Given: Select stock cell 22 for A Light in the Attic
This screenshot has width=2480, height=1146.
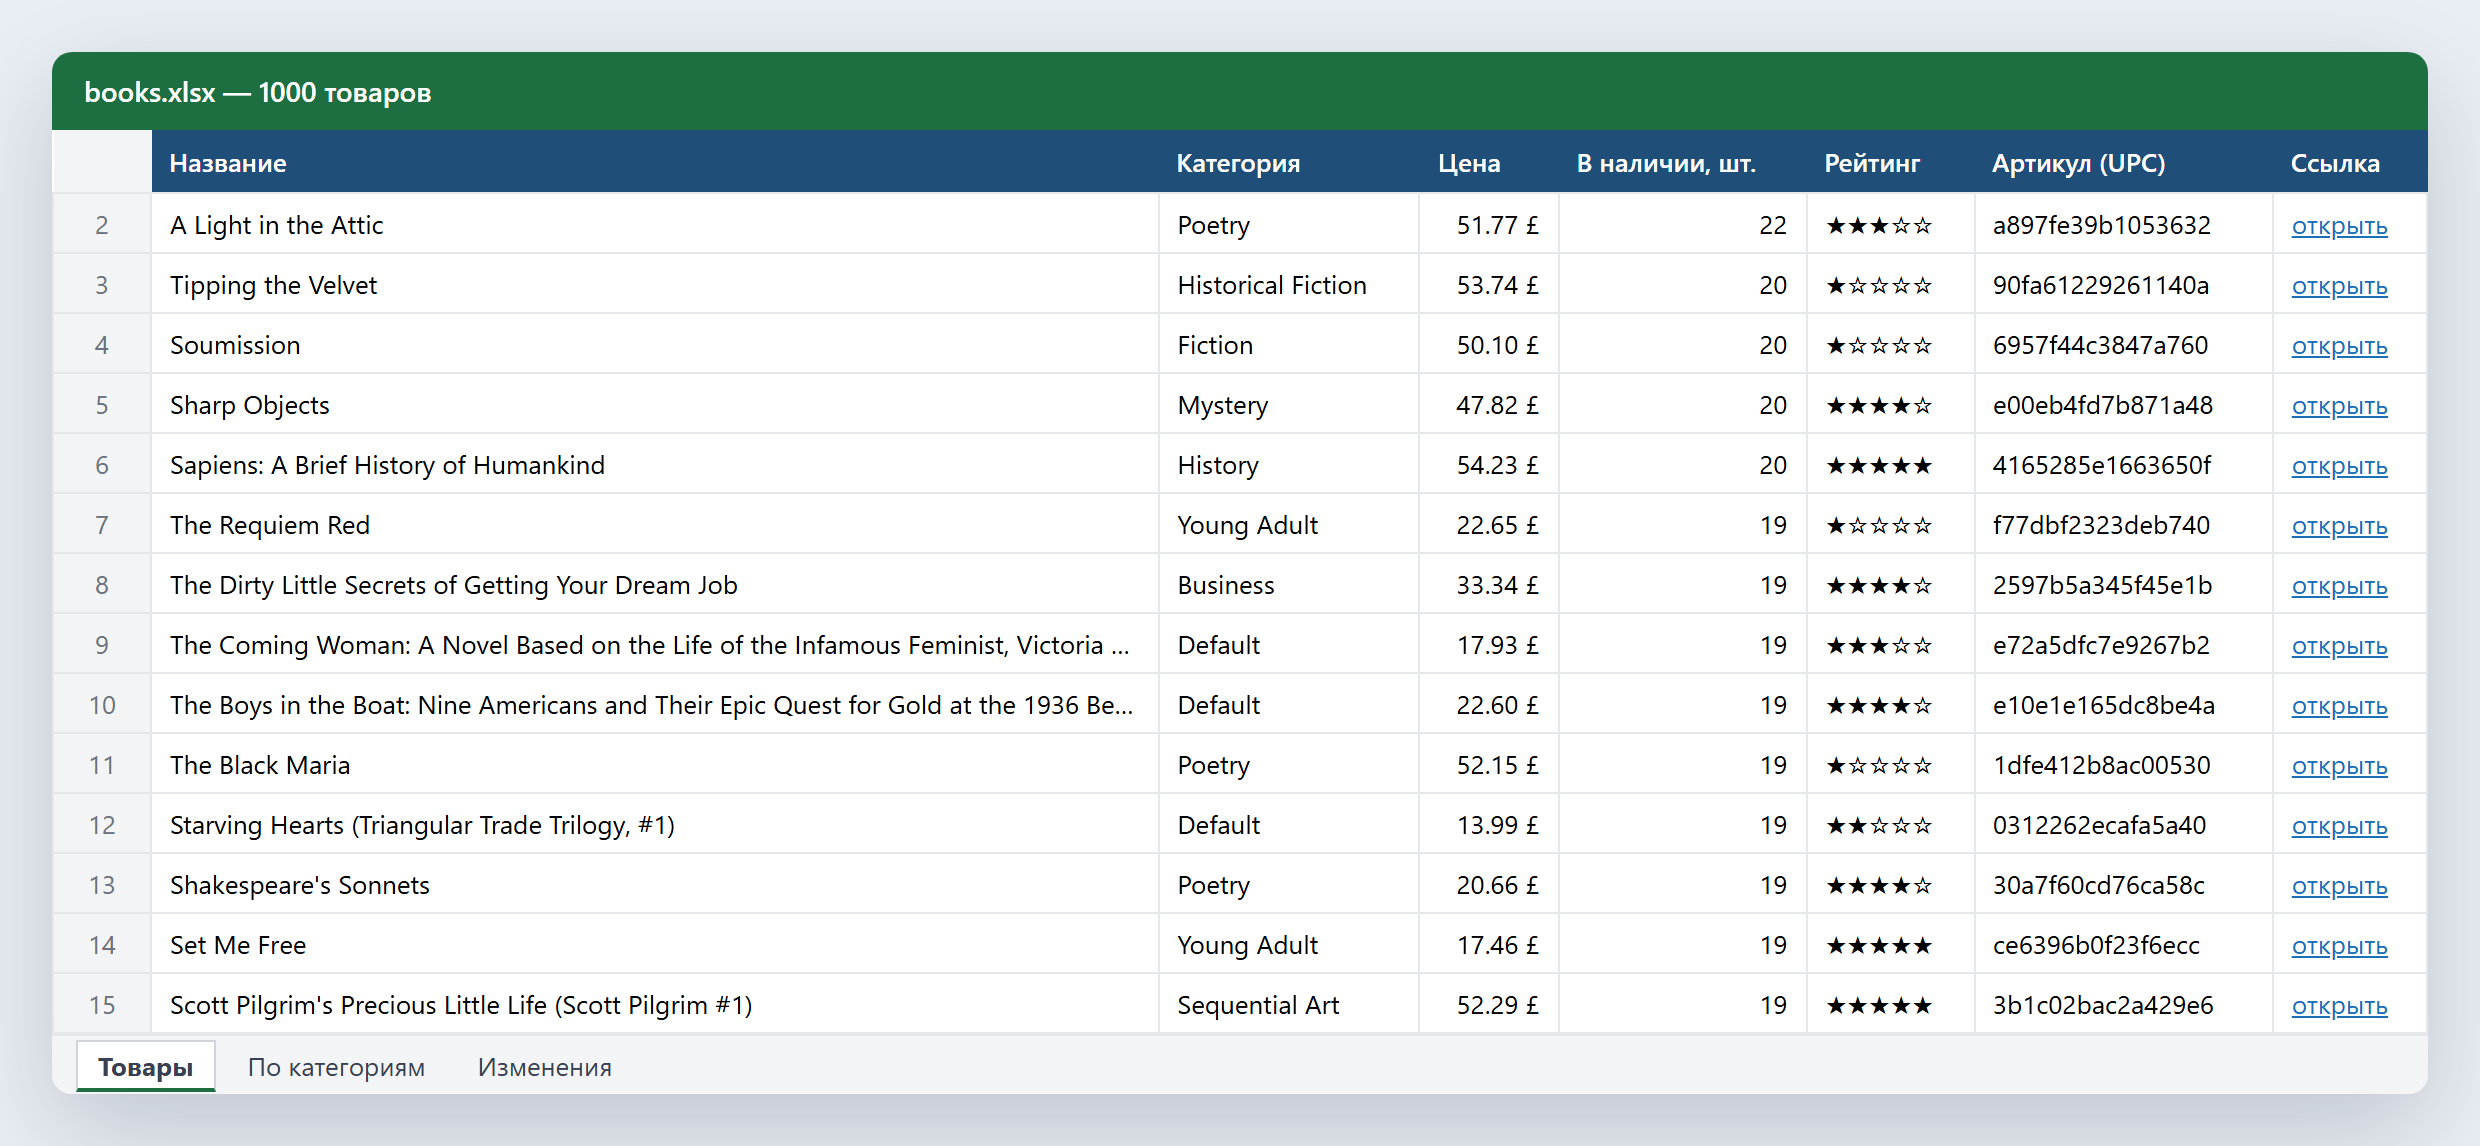Looking at the screenshot, I should (x=1683, y=224).
